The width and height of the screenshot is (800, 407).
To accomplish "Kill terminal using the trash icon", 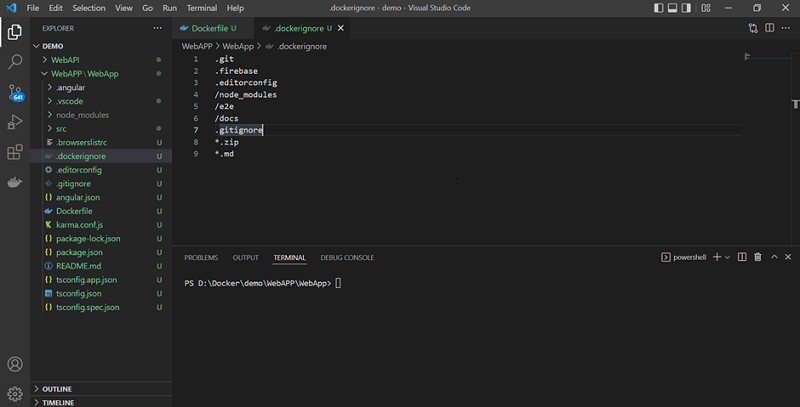I will [x=758, y=257].
